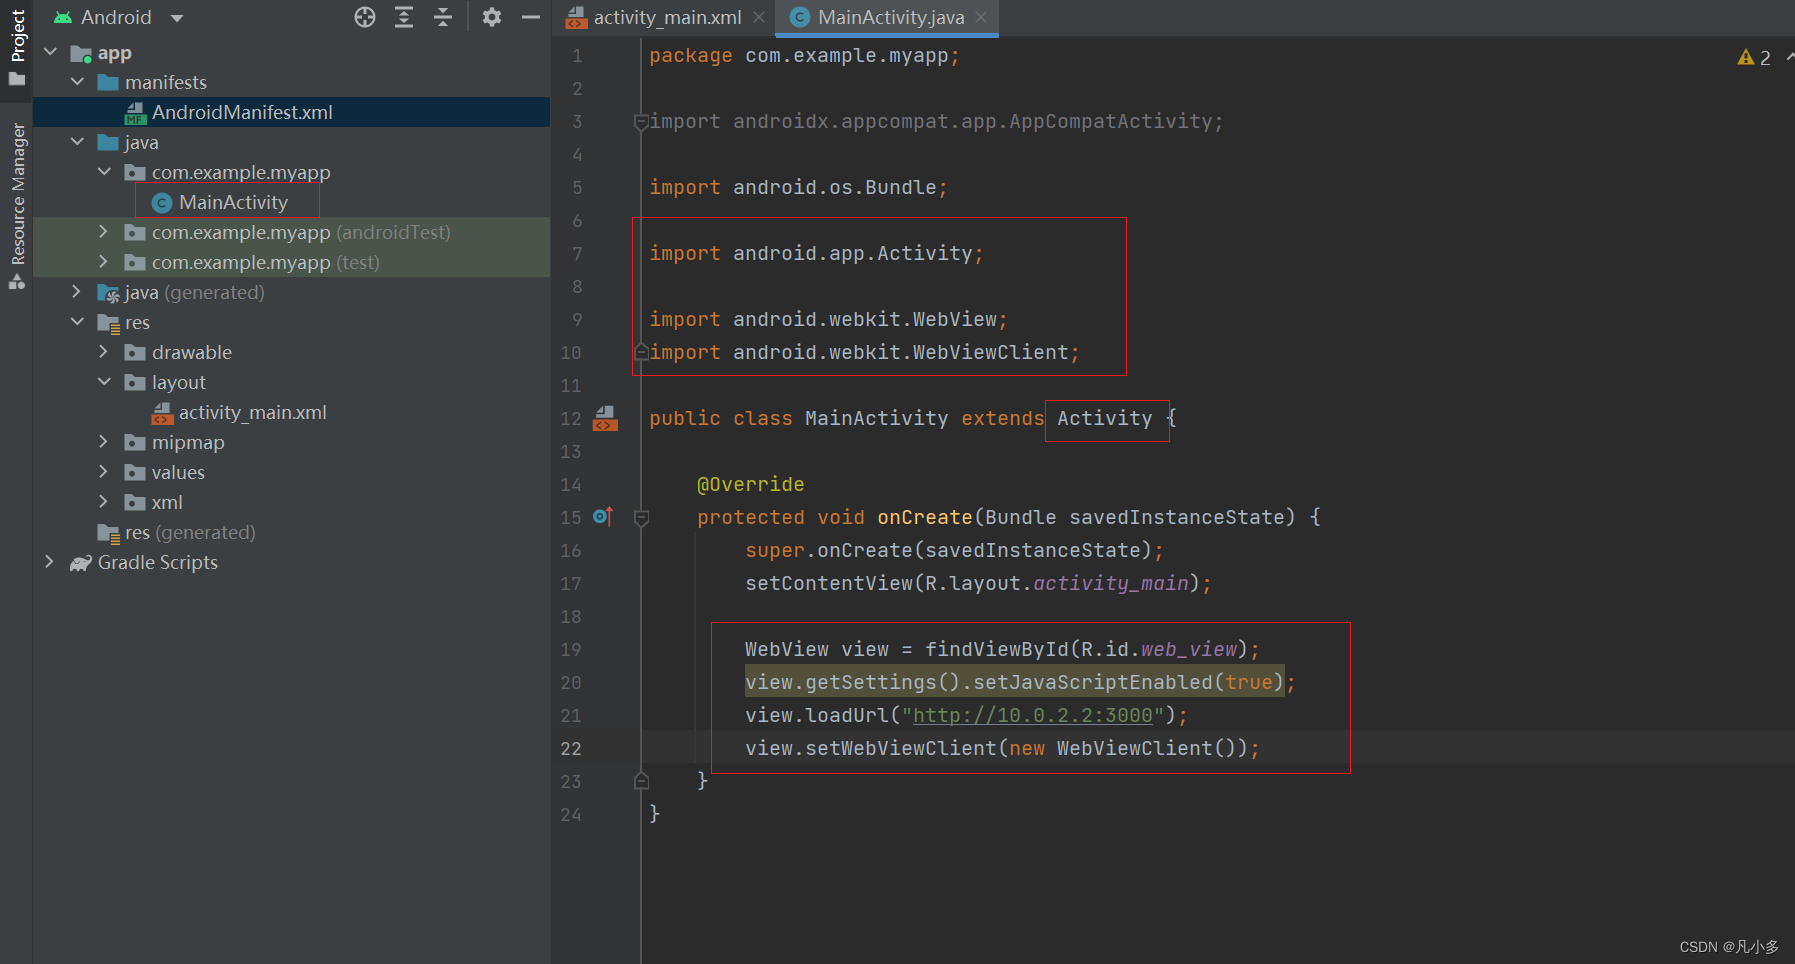Click the Gradle Scripts elephant icon
The image size is (1795, 964).
81,563
